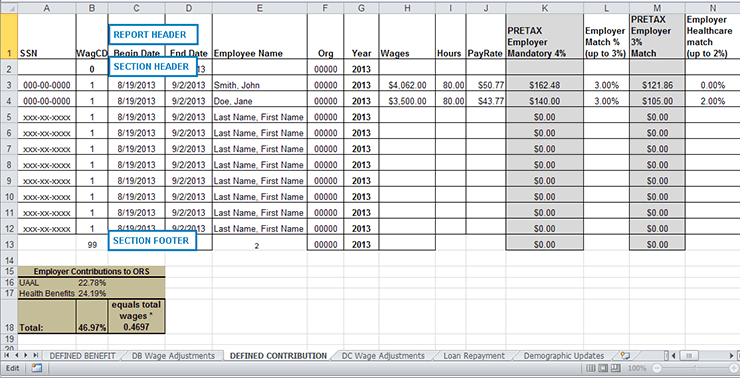This screenshot has width=740, height=378.
Task: Click the Employer Match % header cell
Action: coord(606,36)
